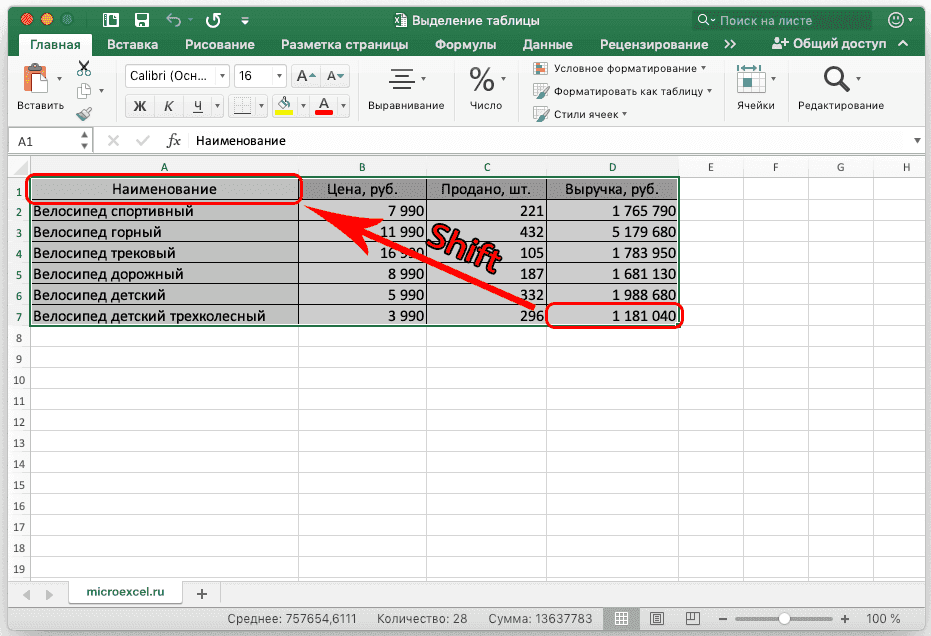Switch to Page Layout view
This screenshot has height=636, width=931.
[x=651, y=619]
